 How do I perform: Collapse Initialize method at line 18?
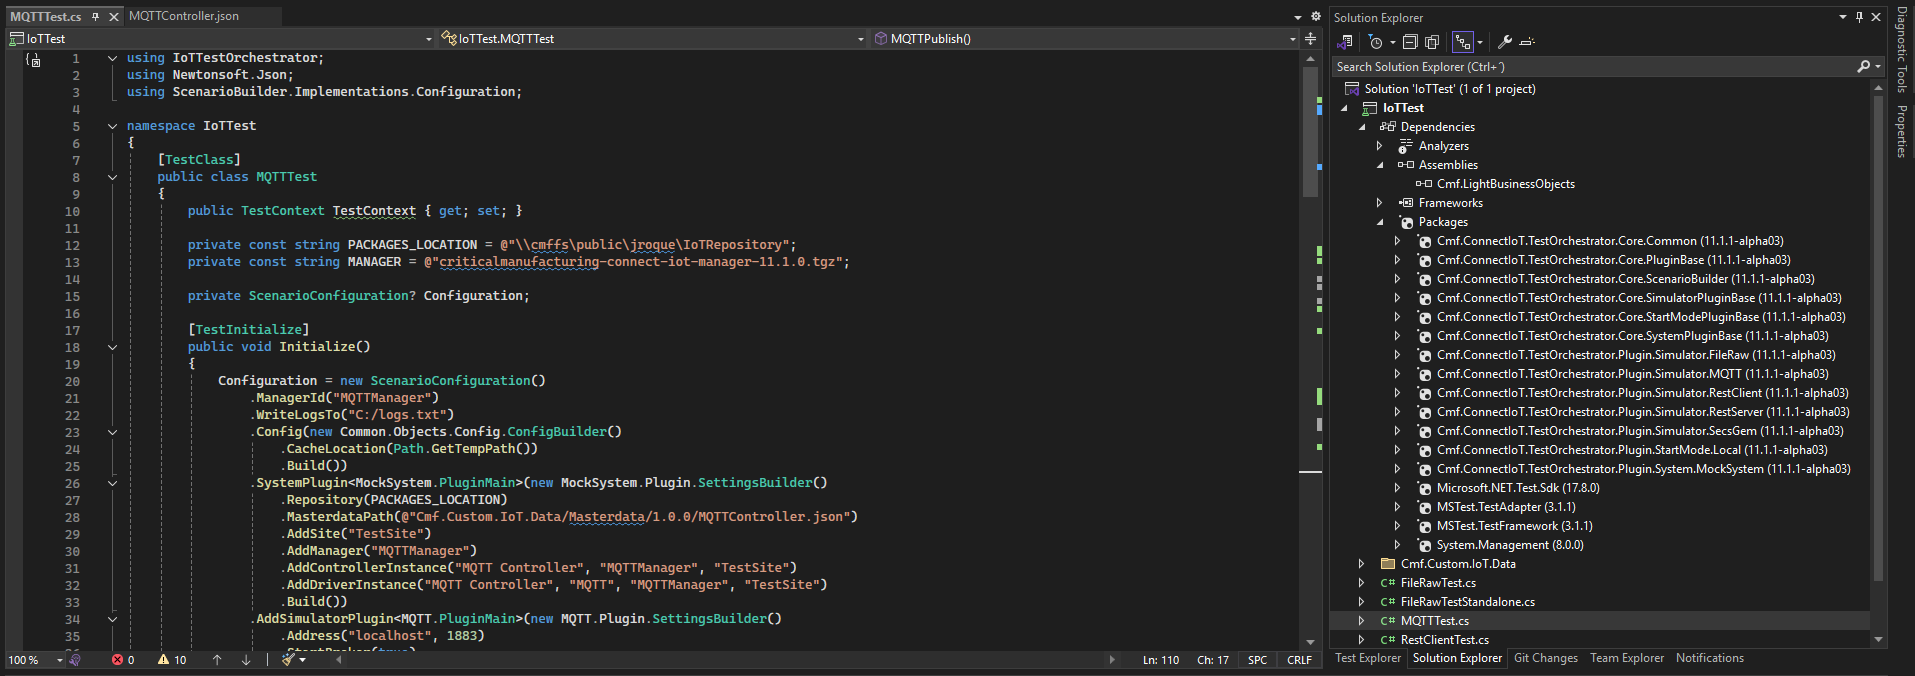(112, 348)
